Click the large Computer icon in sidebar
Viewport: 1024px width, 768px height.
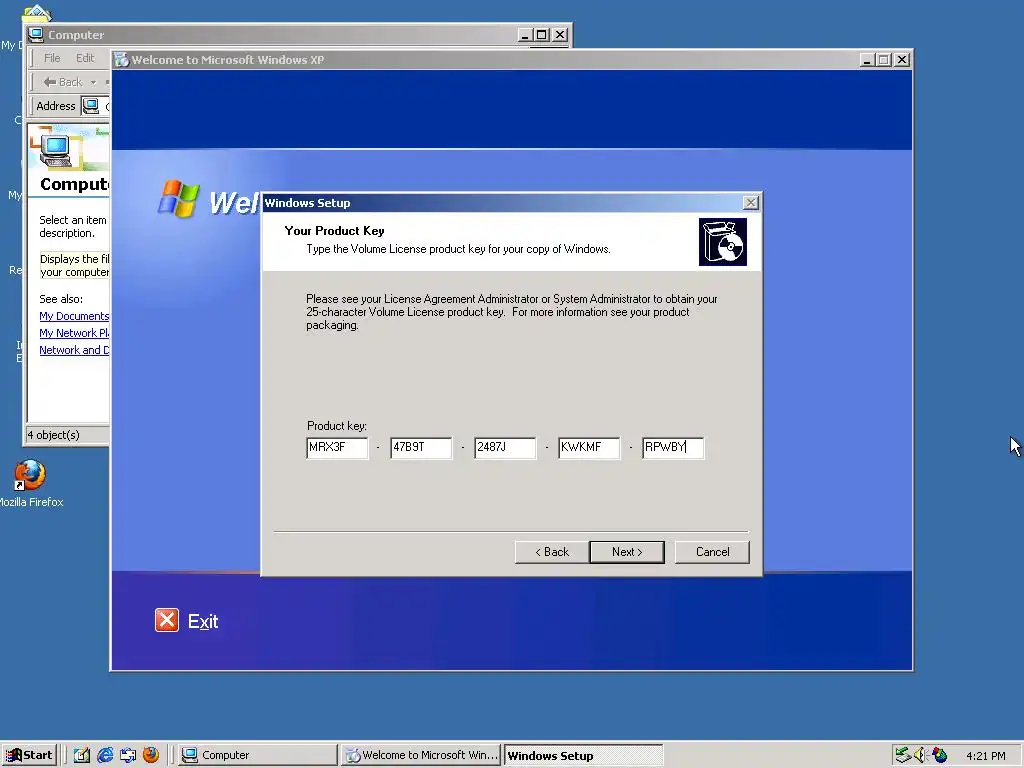click(x=56, y=151)
